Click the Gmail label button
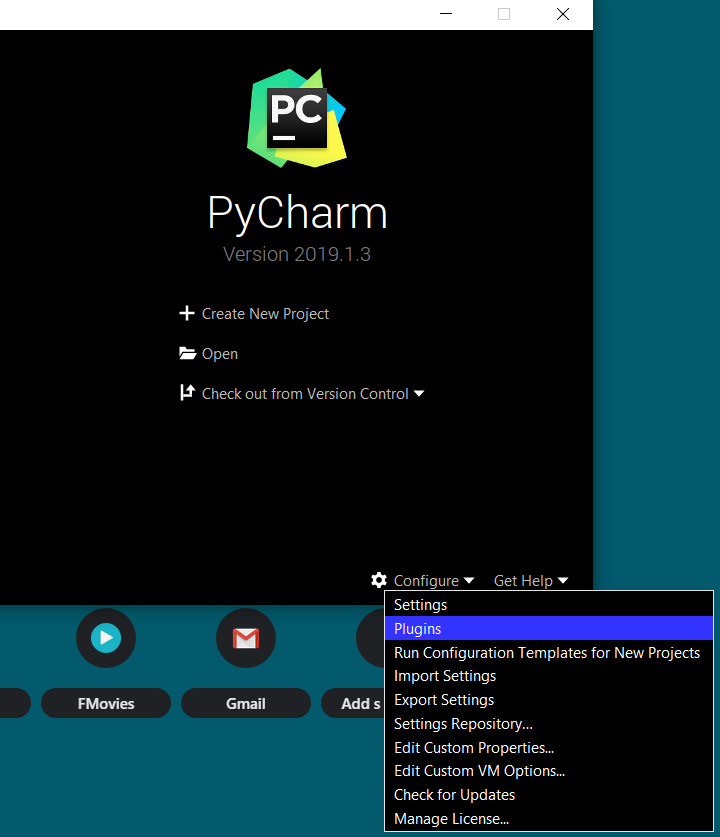This screenshot has height=837, width=720. (x=246, y=703)
